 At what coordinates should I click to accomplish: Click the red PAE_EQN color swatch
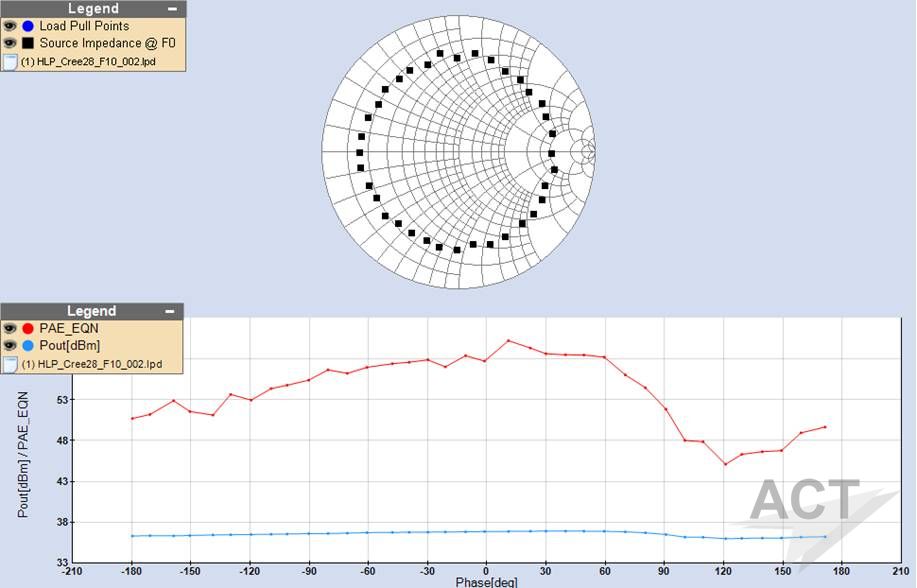click(x=27, y=328)
